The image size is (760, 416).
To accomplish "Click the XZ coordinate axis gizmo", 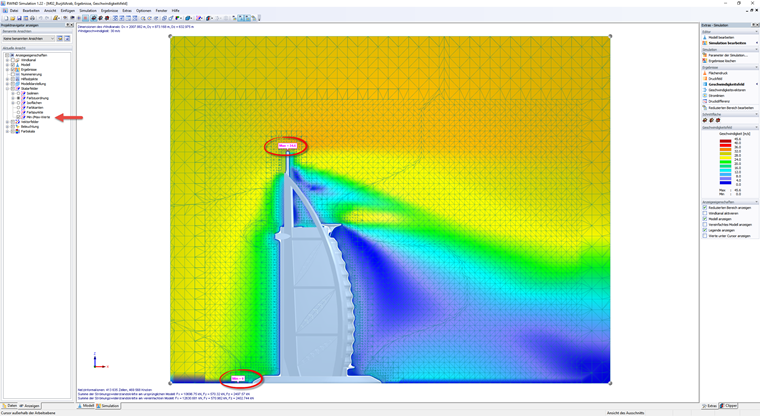I will click(100, 361).
